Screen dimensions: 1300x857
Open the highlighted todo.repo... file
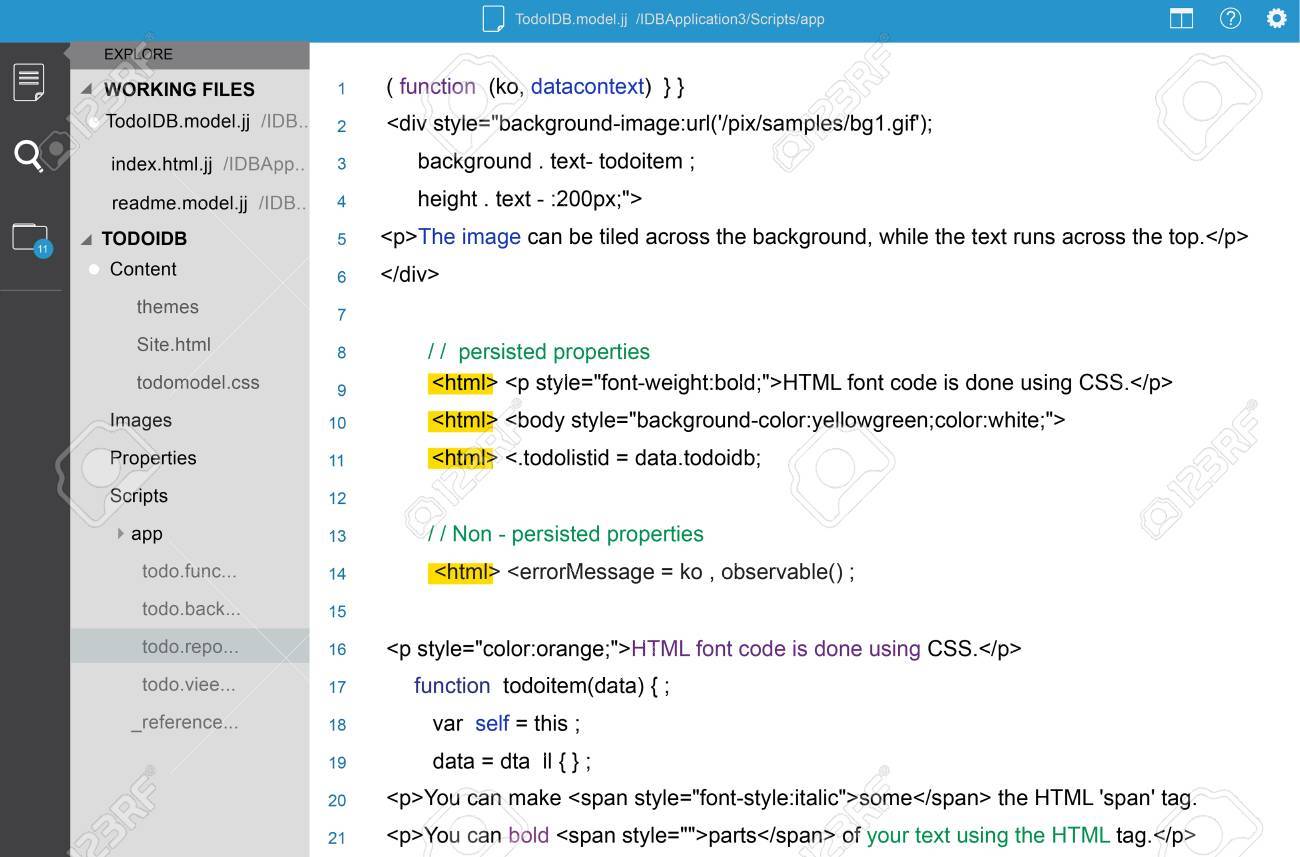190,647
